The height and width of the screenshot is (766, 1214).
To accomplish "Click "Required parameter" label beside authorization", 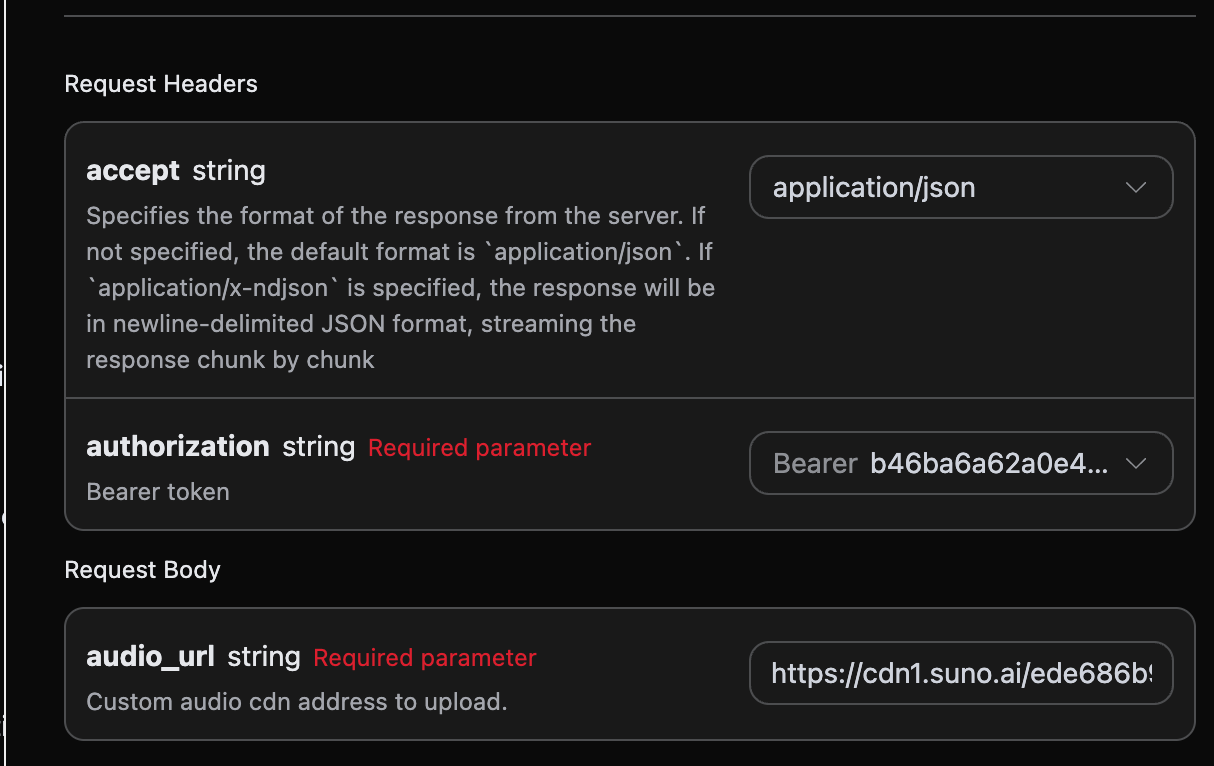I will [x=479, y=448].
